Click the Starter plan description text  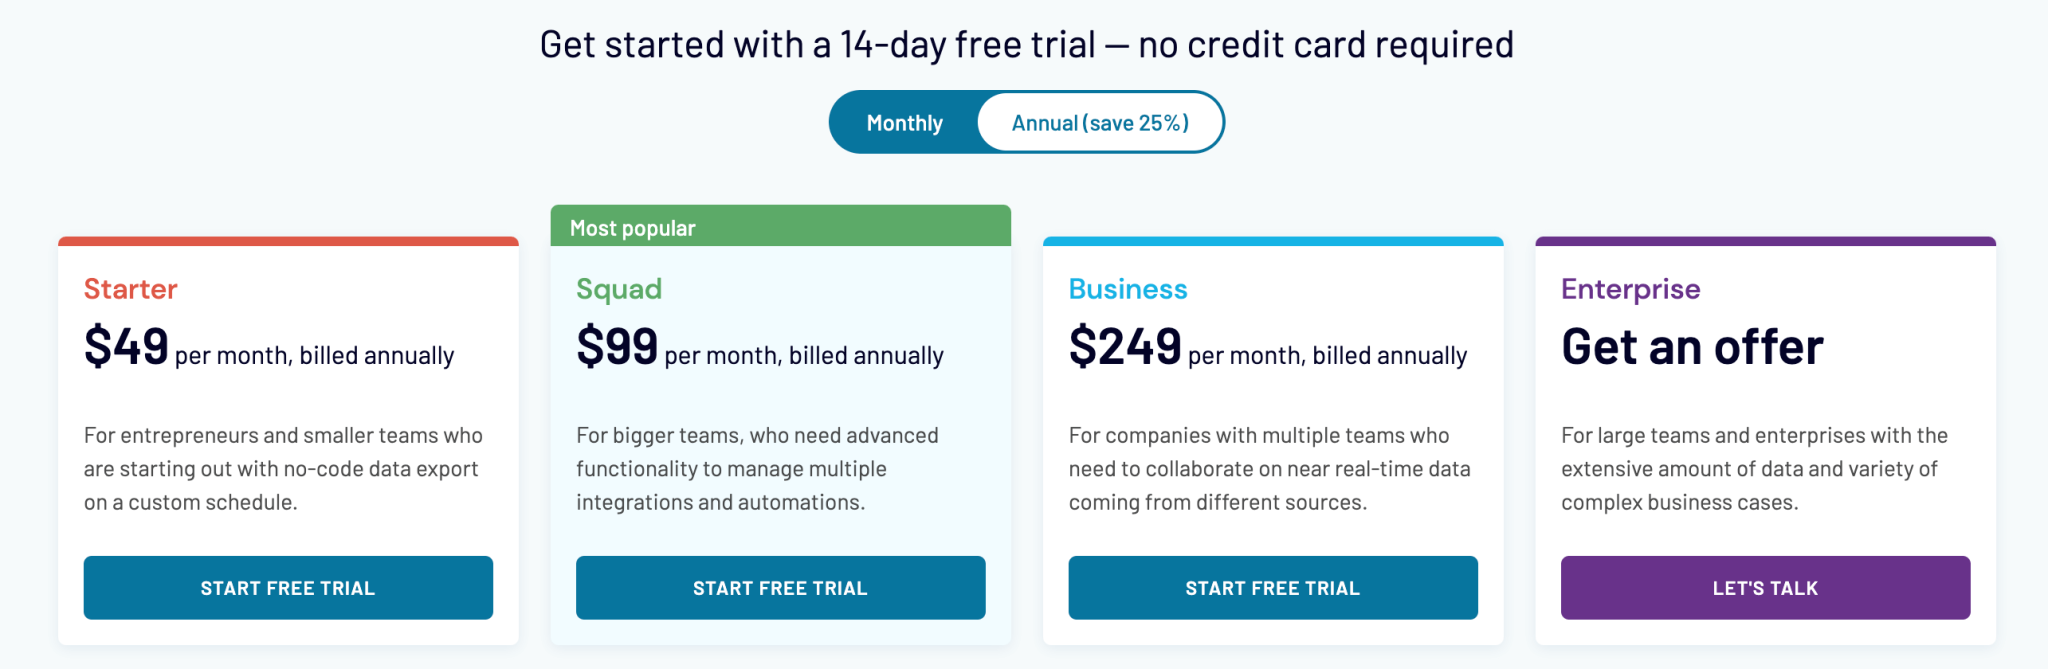click(283, 468)
